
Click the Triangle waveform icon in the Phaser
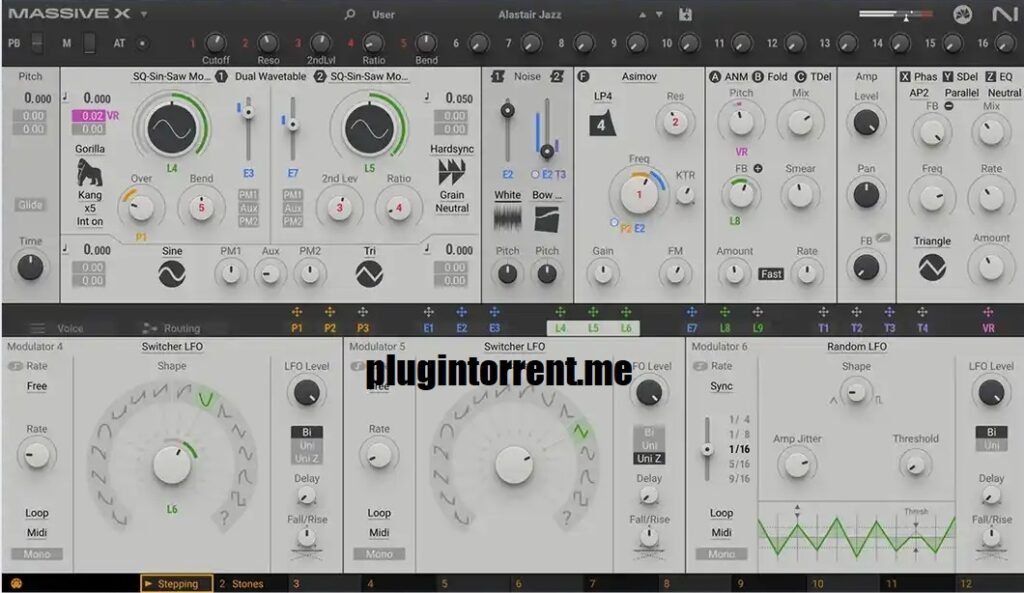(932, 266)
